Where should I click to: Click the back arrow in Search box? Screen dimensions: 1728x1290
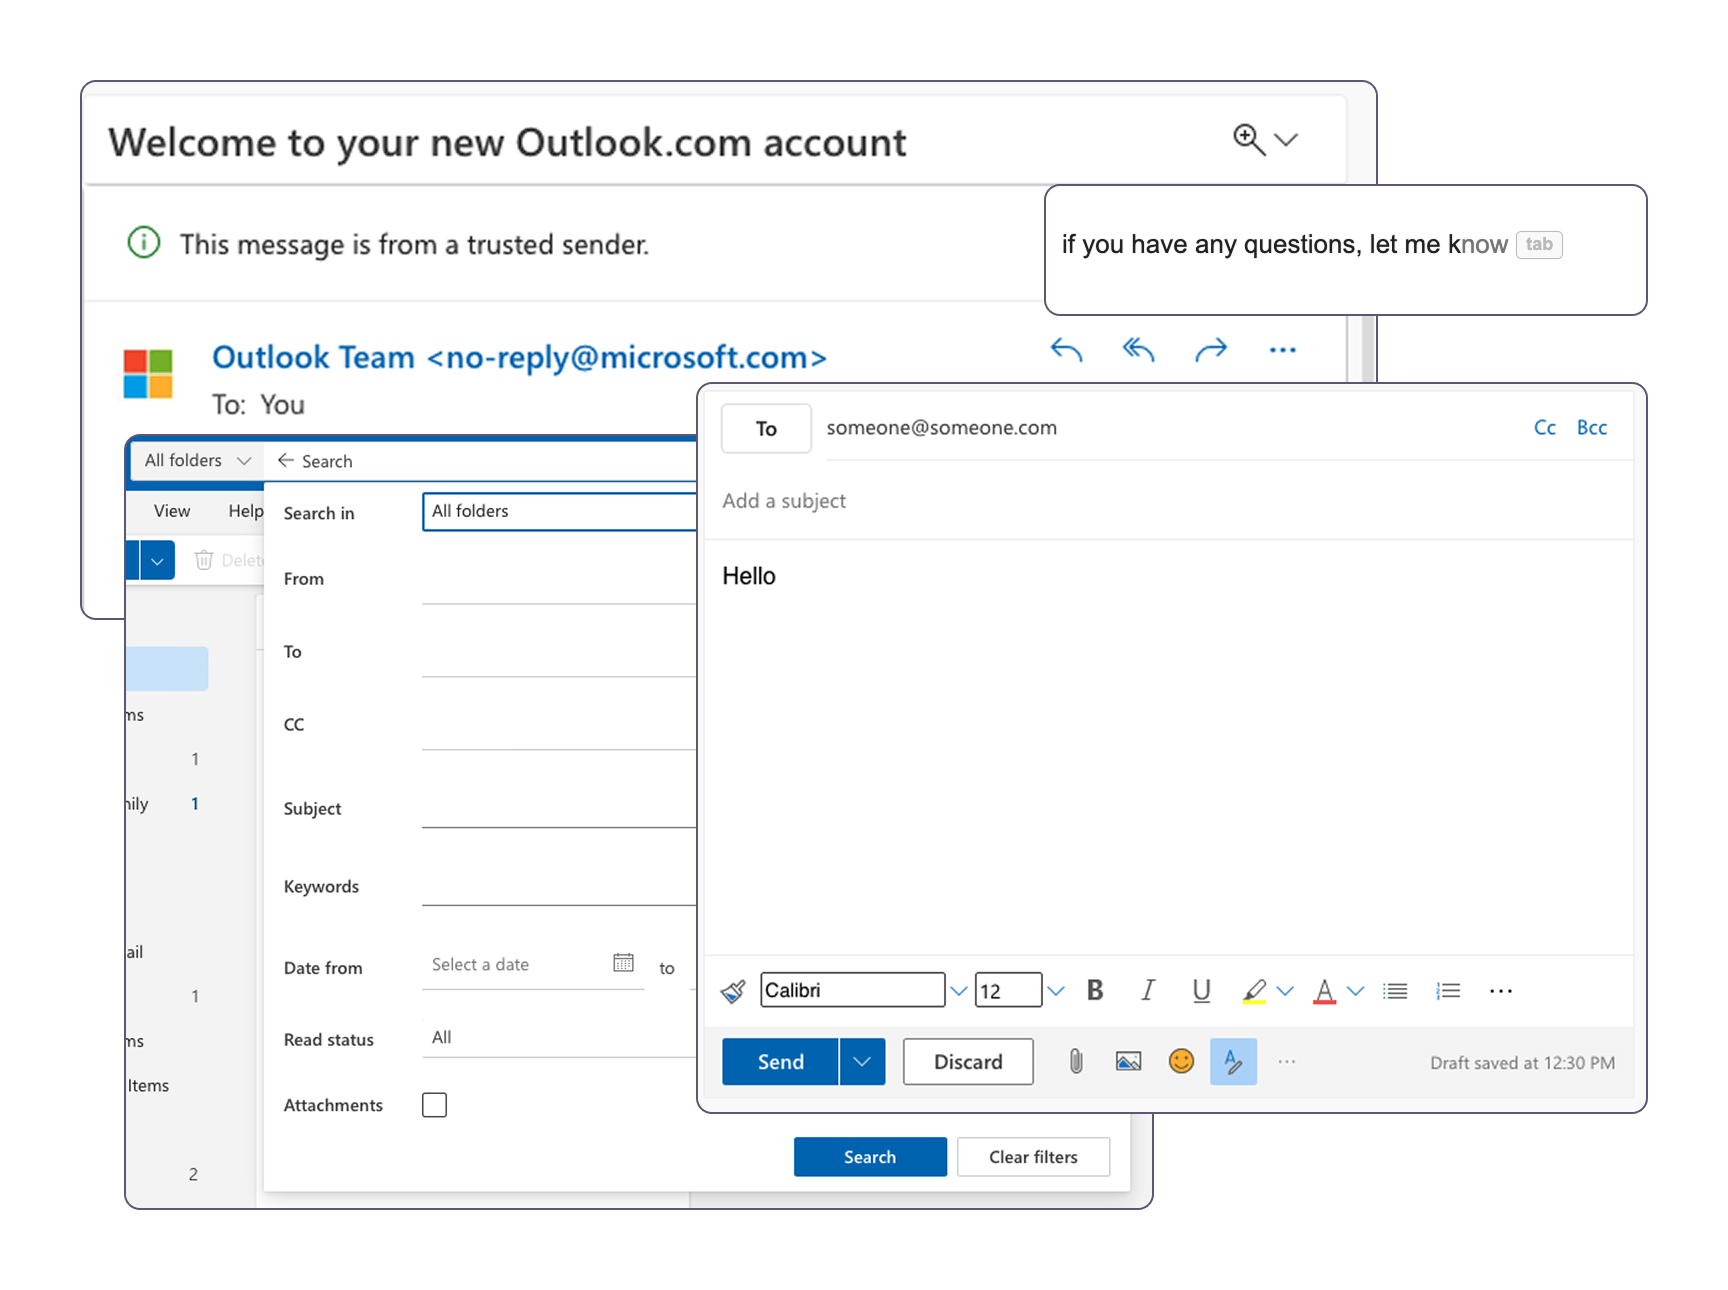click(286, 460)
